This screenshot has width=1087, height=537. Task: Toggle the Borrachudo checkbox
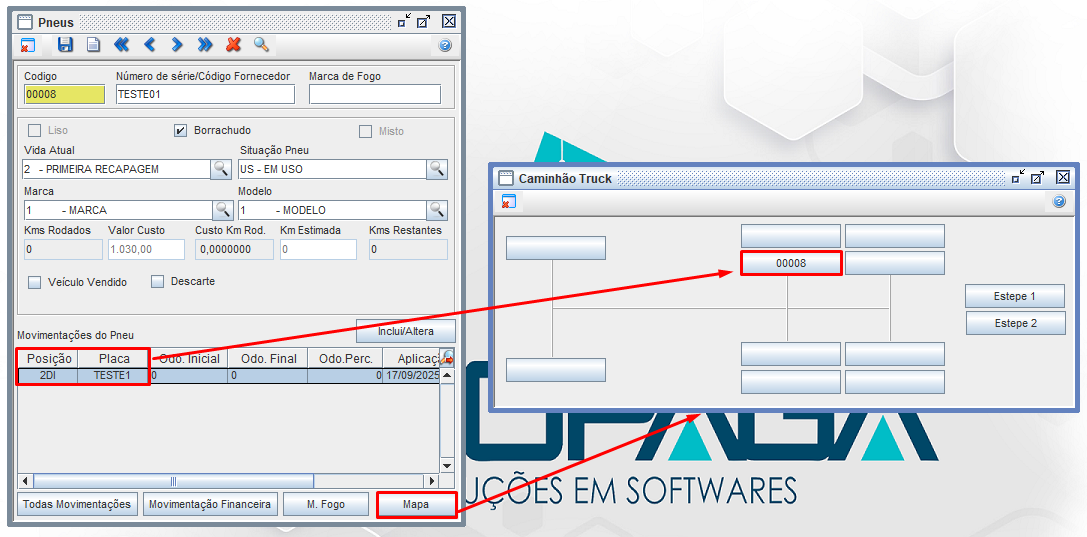(181, 131)
